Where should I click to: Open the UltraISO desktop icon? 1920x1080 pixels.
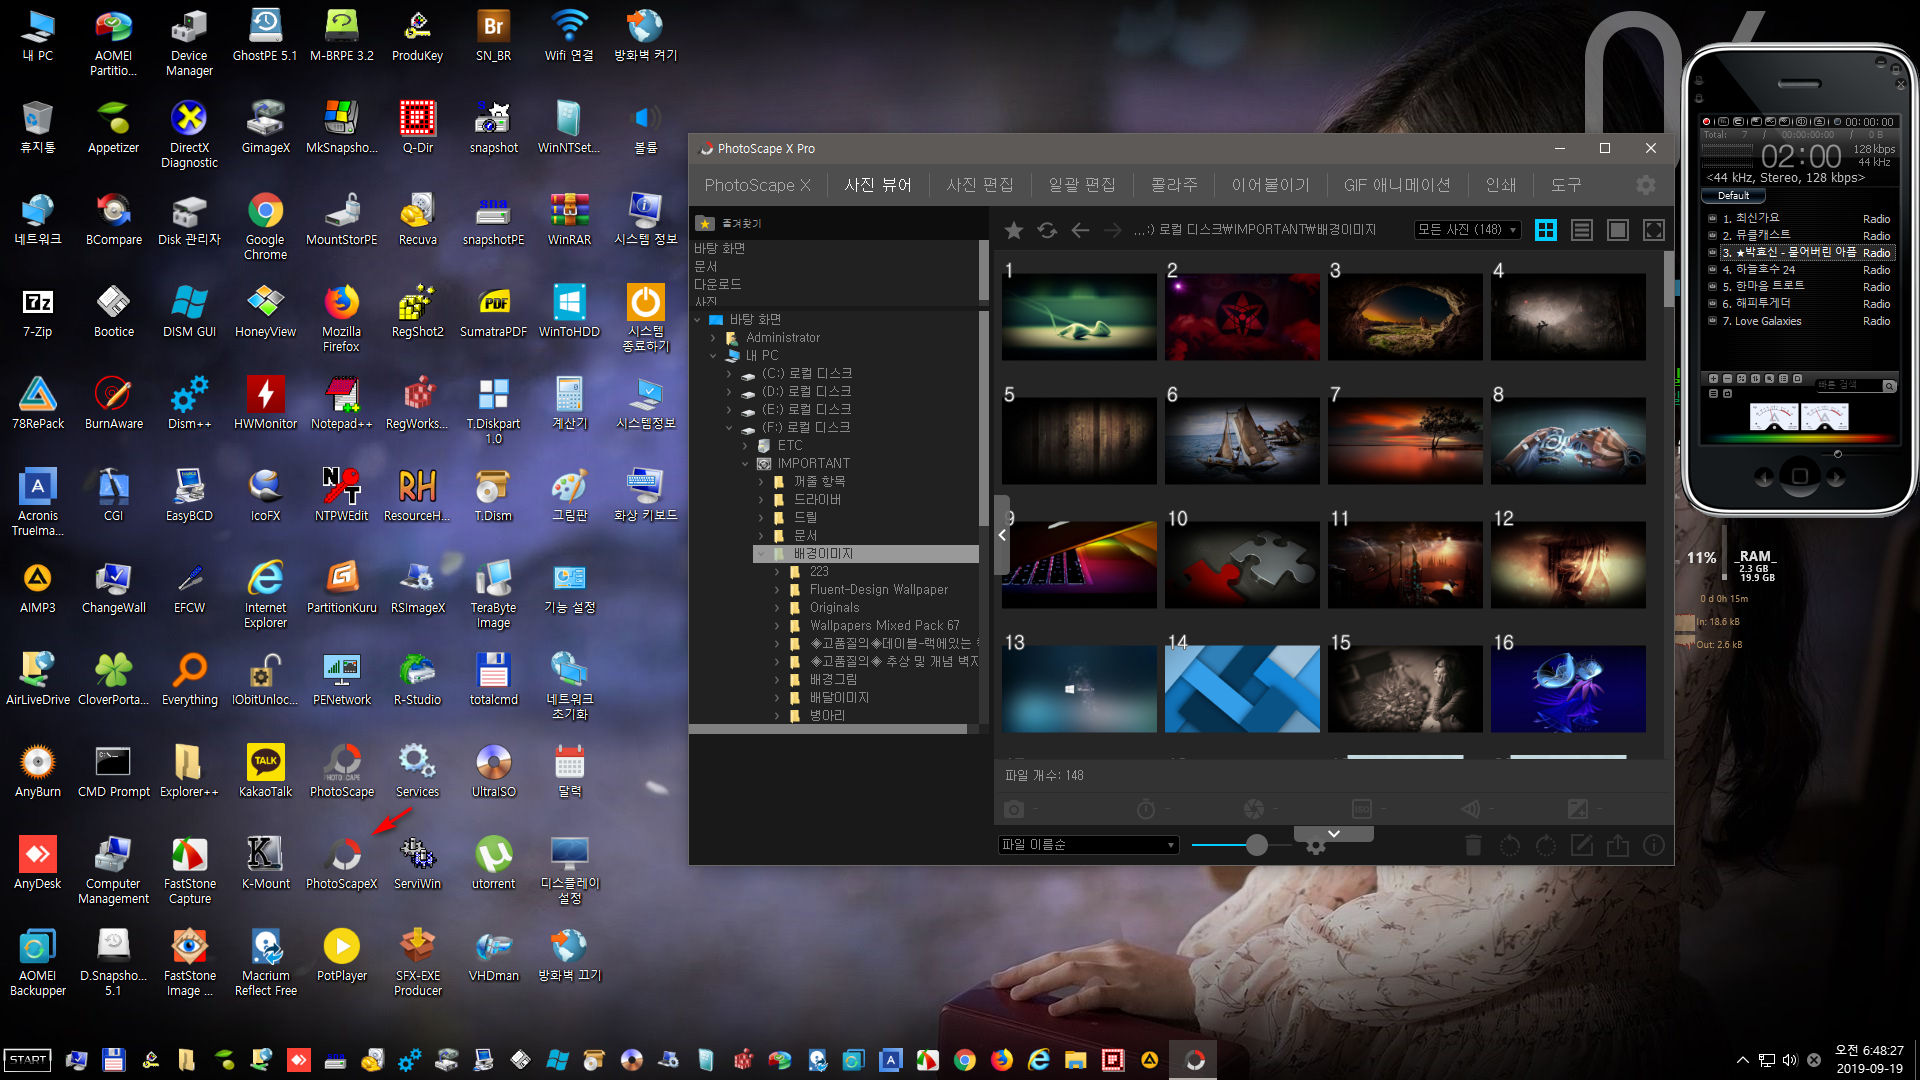coord(494,771)
